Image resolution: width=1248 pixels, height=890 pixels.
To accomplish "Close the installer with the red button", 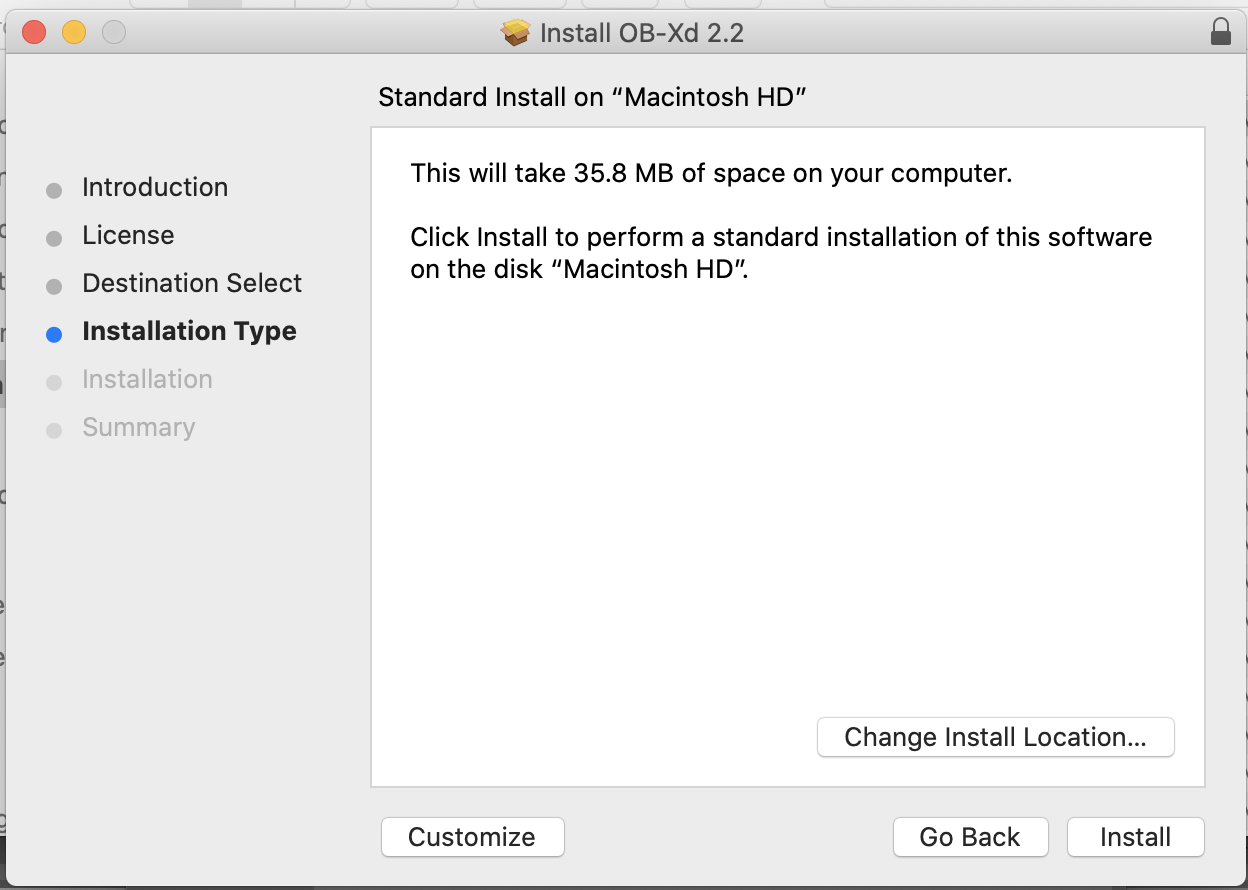I will pyautogui.click(x=34, y=32).
